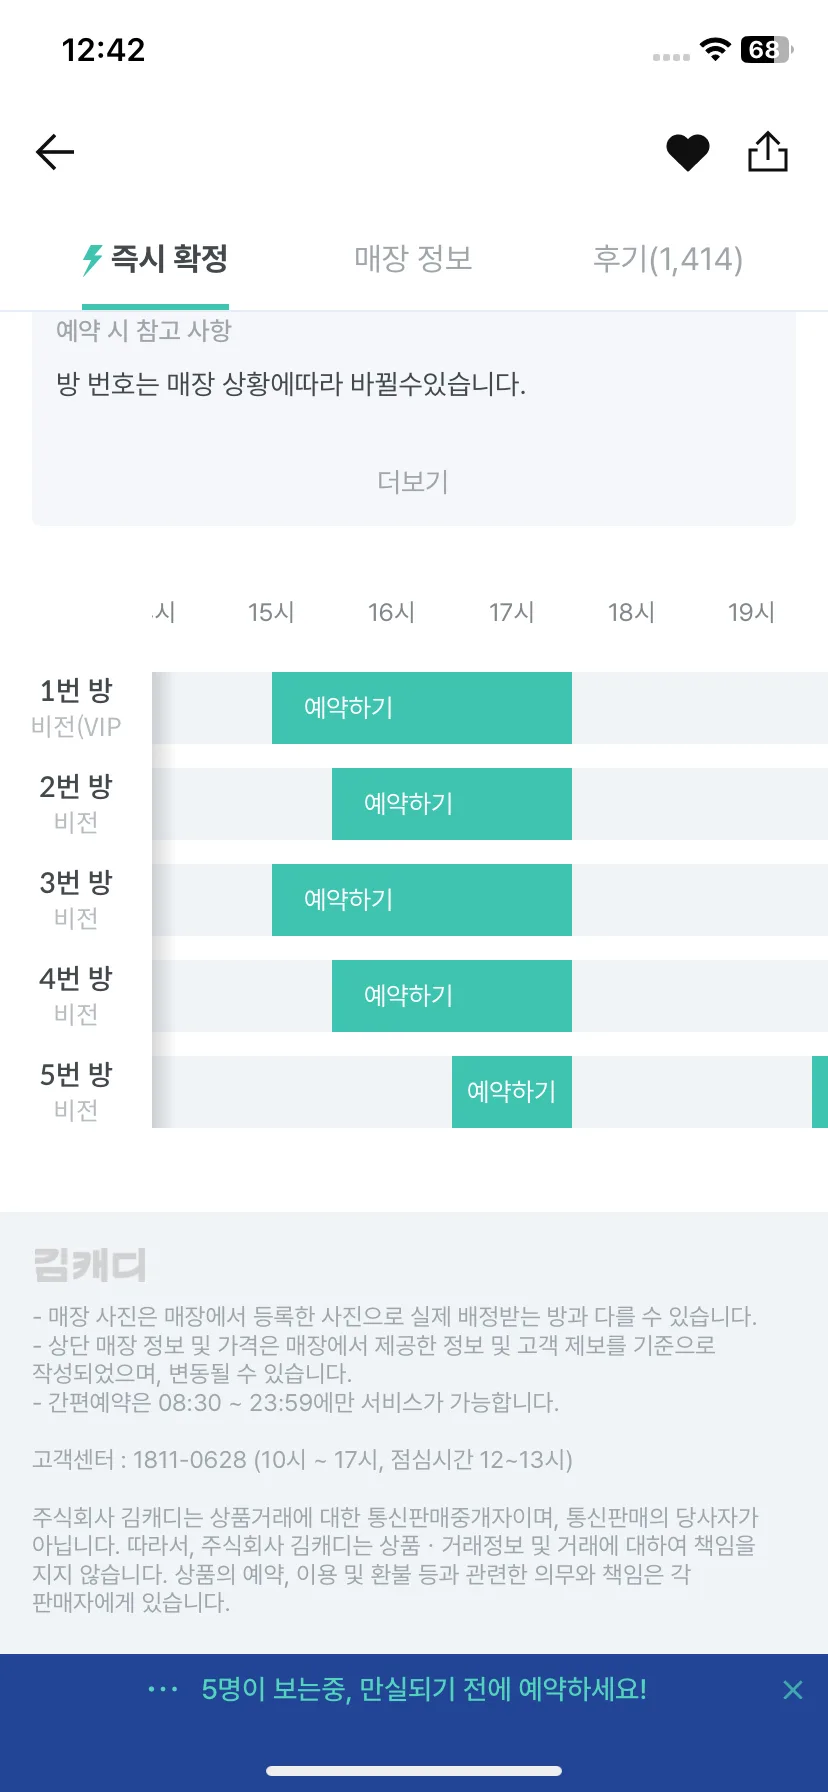
Task: Tap the 김캐디 logo
Action: coord(90,1265)
